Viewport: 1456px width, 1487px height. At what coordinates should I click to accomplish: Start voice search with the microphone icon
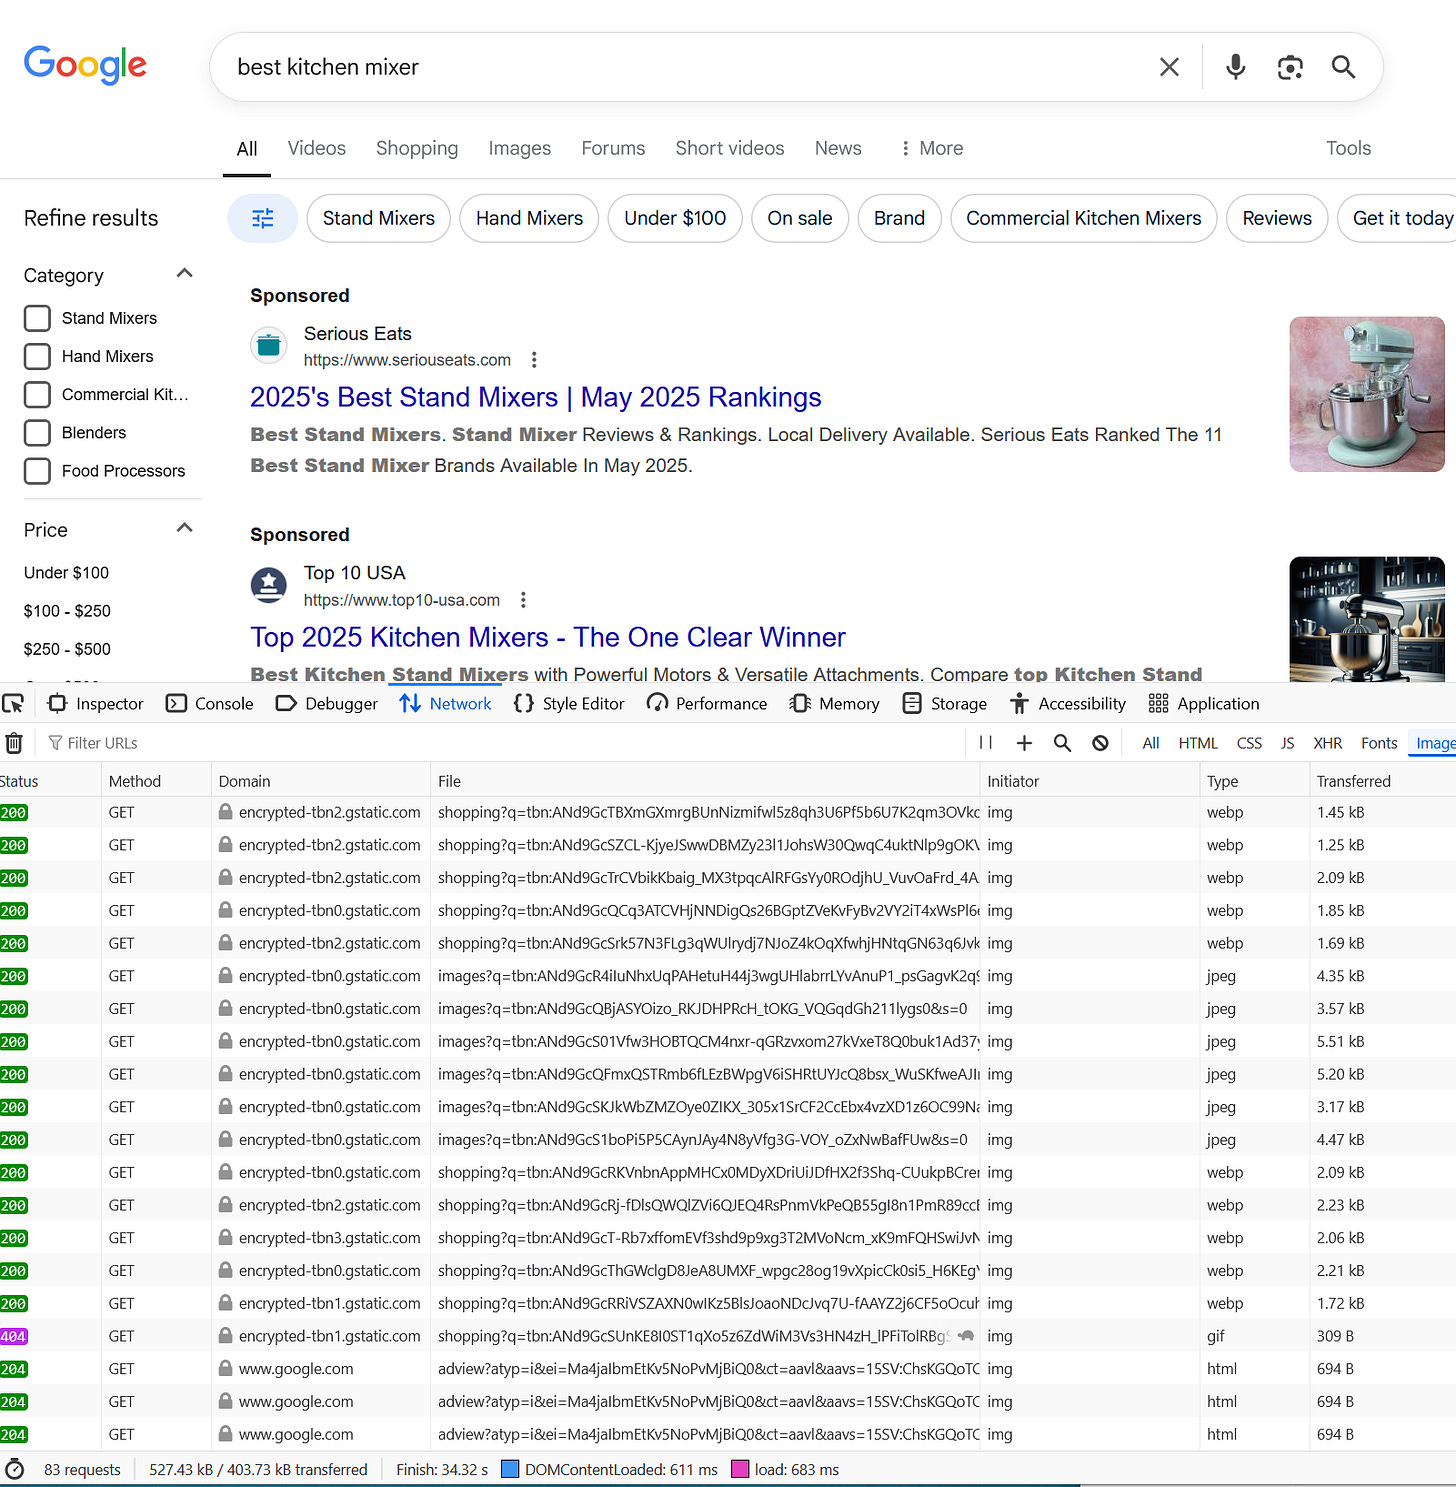coord(1236,67)
